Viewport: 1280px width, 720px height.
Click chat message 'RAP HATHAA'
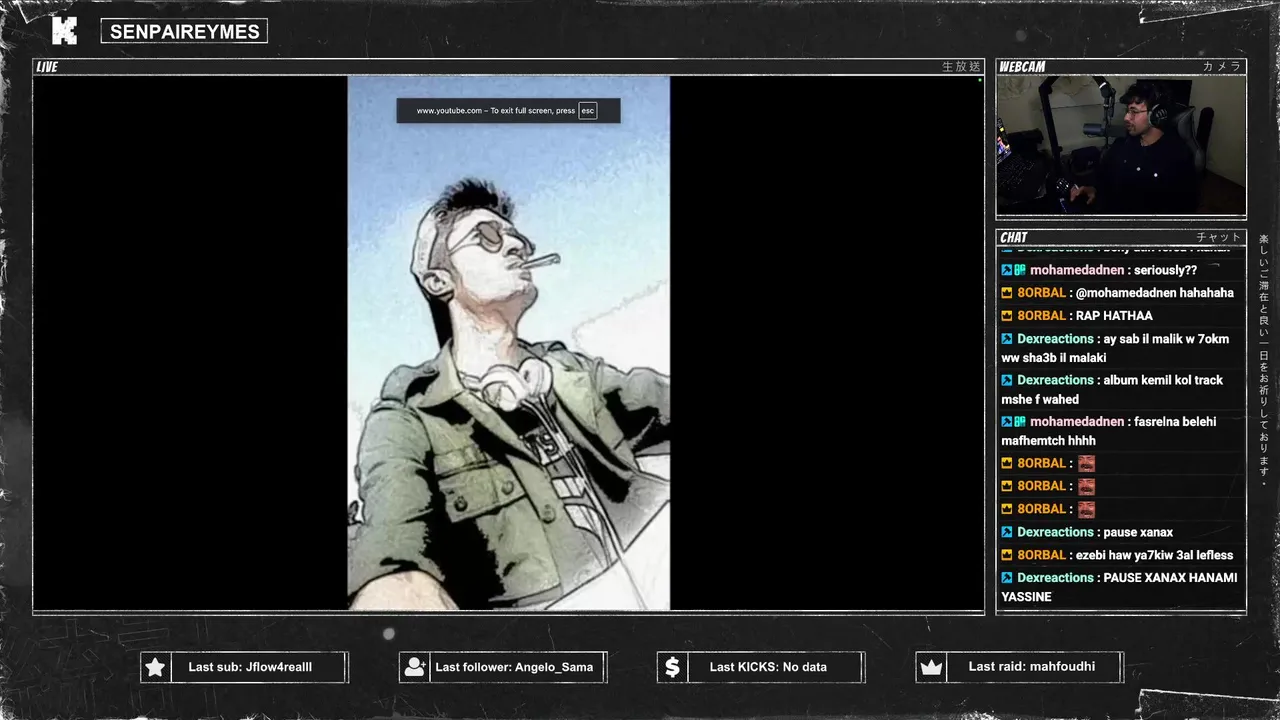1114,316
